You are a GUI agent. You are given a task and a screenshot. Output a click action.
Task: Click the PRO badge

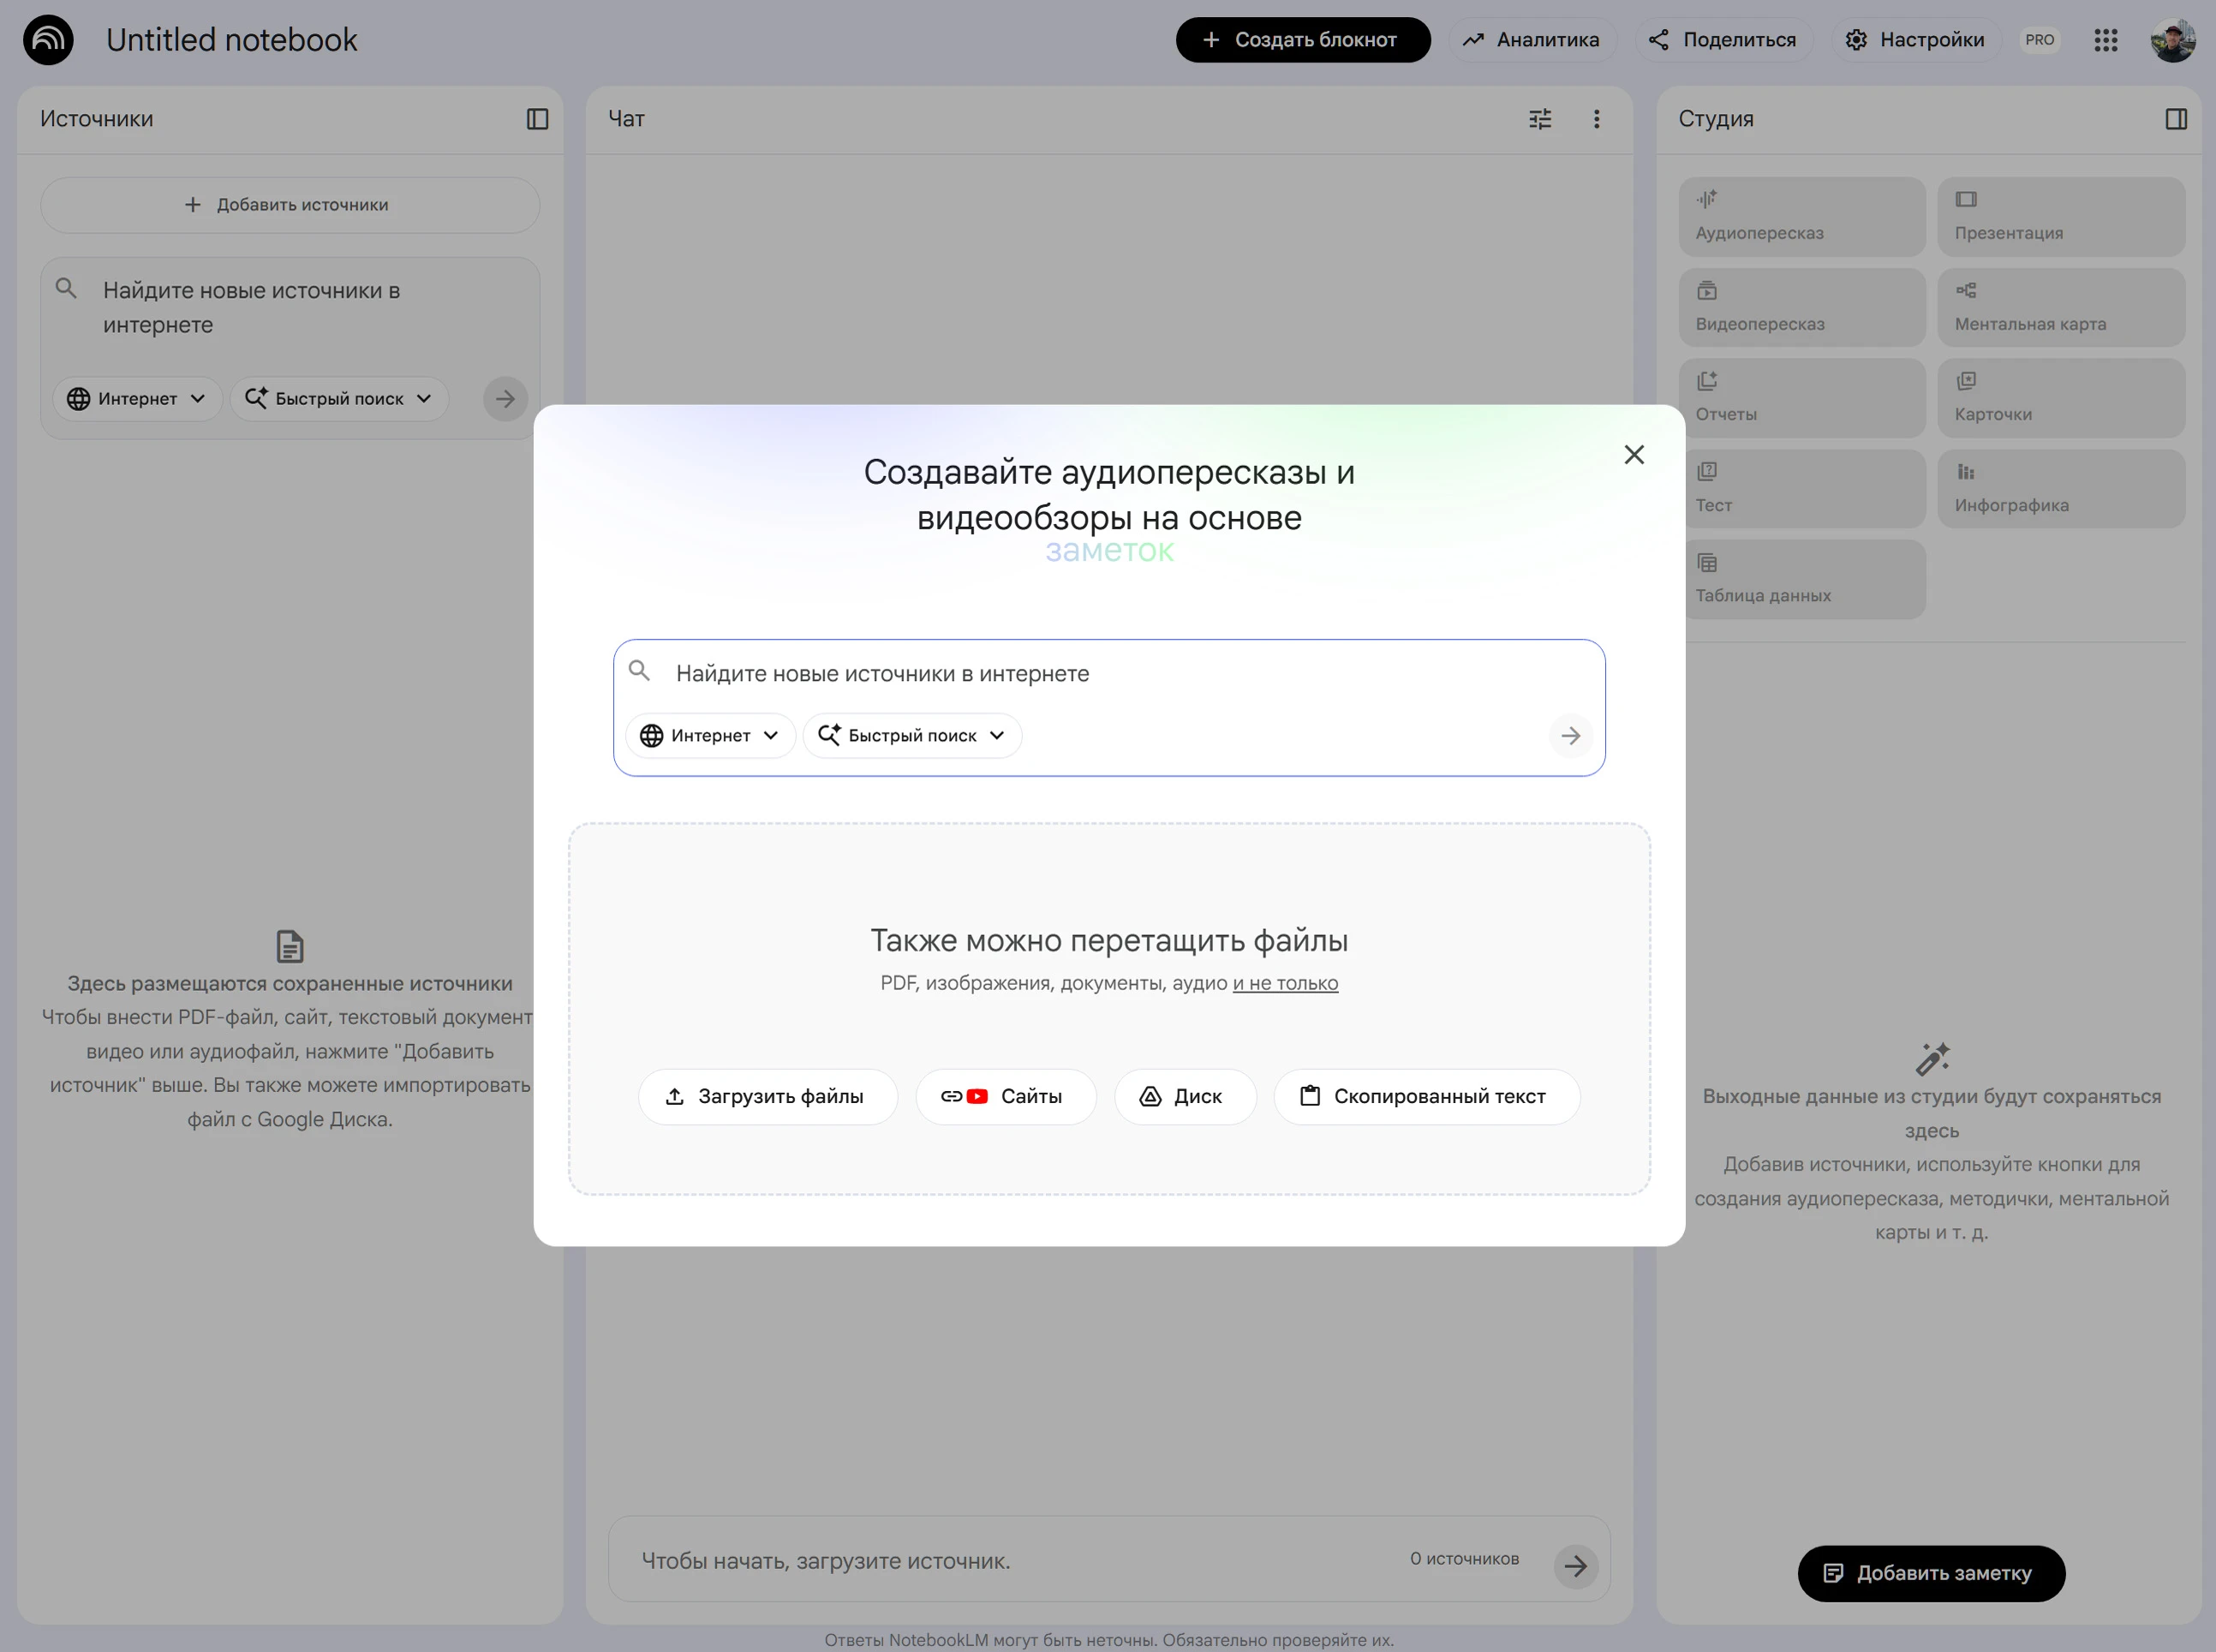click(x=2039, y=40)
